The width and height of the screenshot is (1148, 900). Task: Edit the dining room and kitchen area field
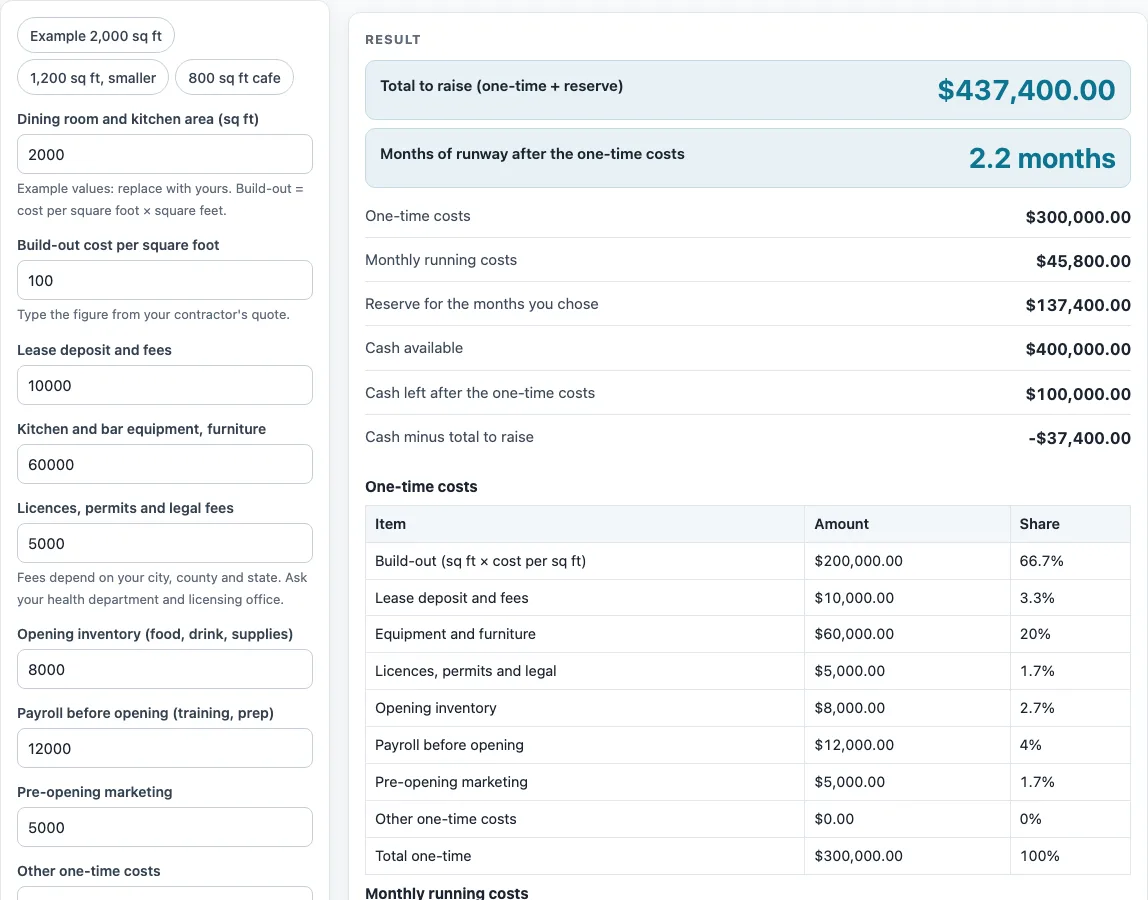(x=165, y=155)
